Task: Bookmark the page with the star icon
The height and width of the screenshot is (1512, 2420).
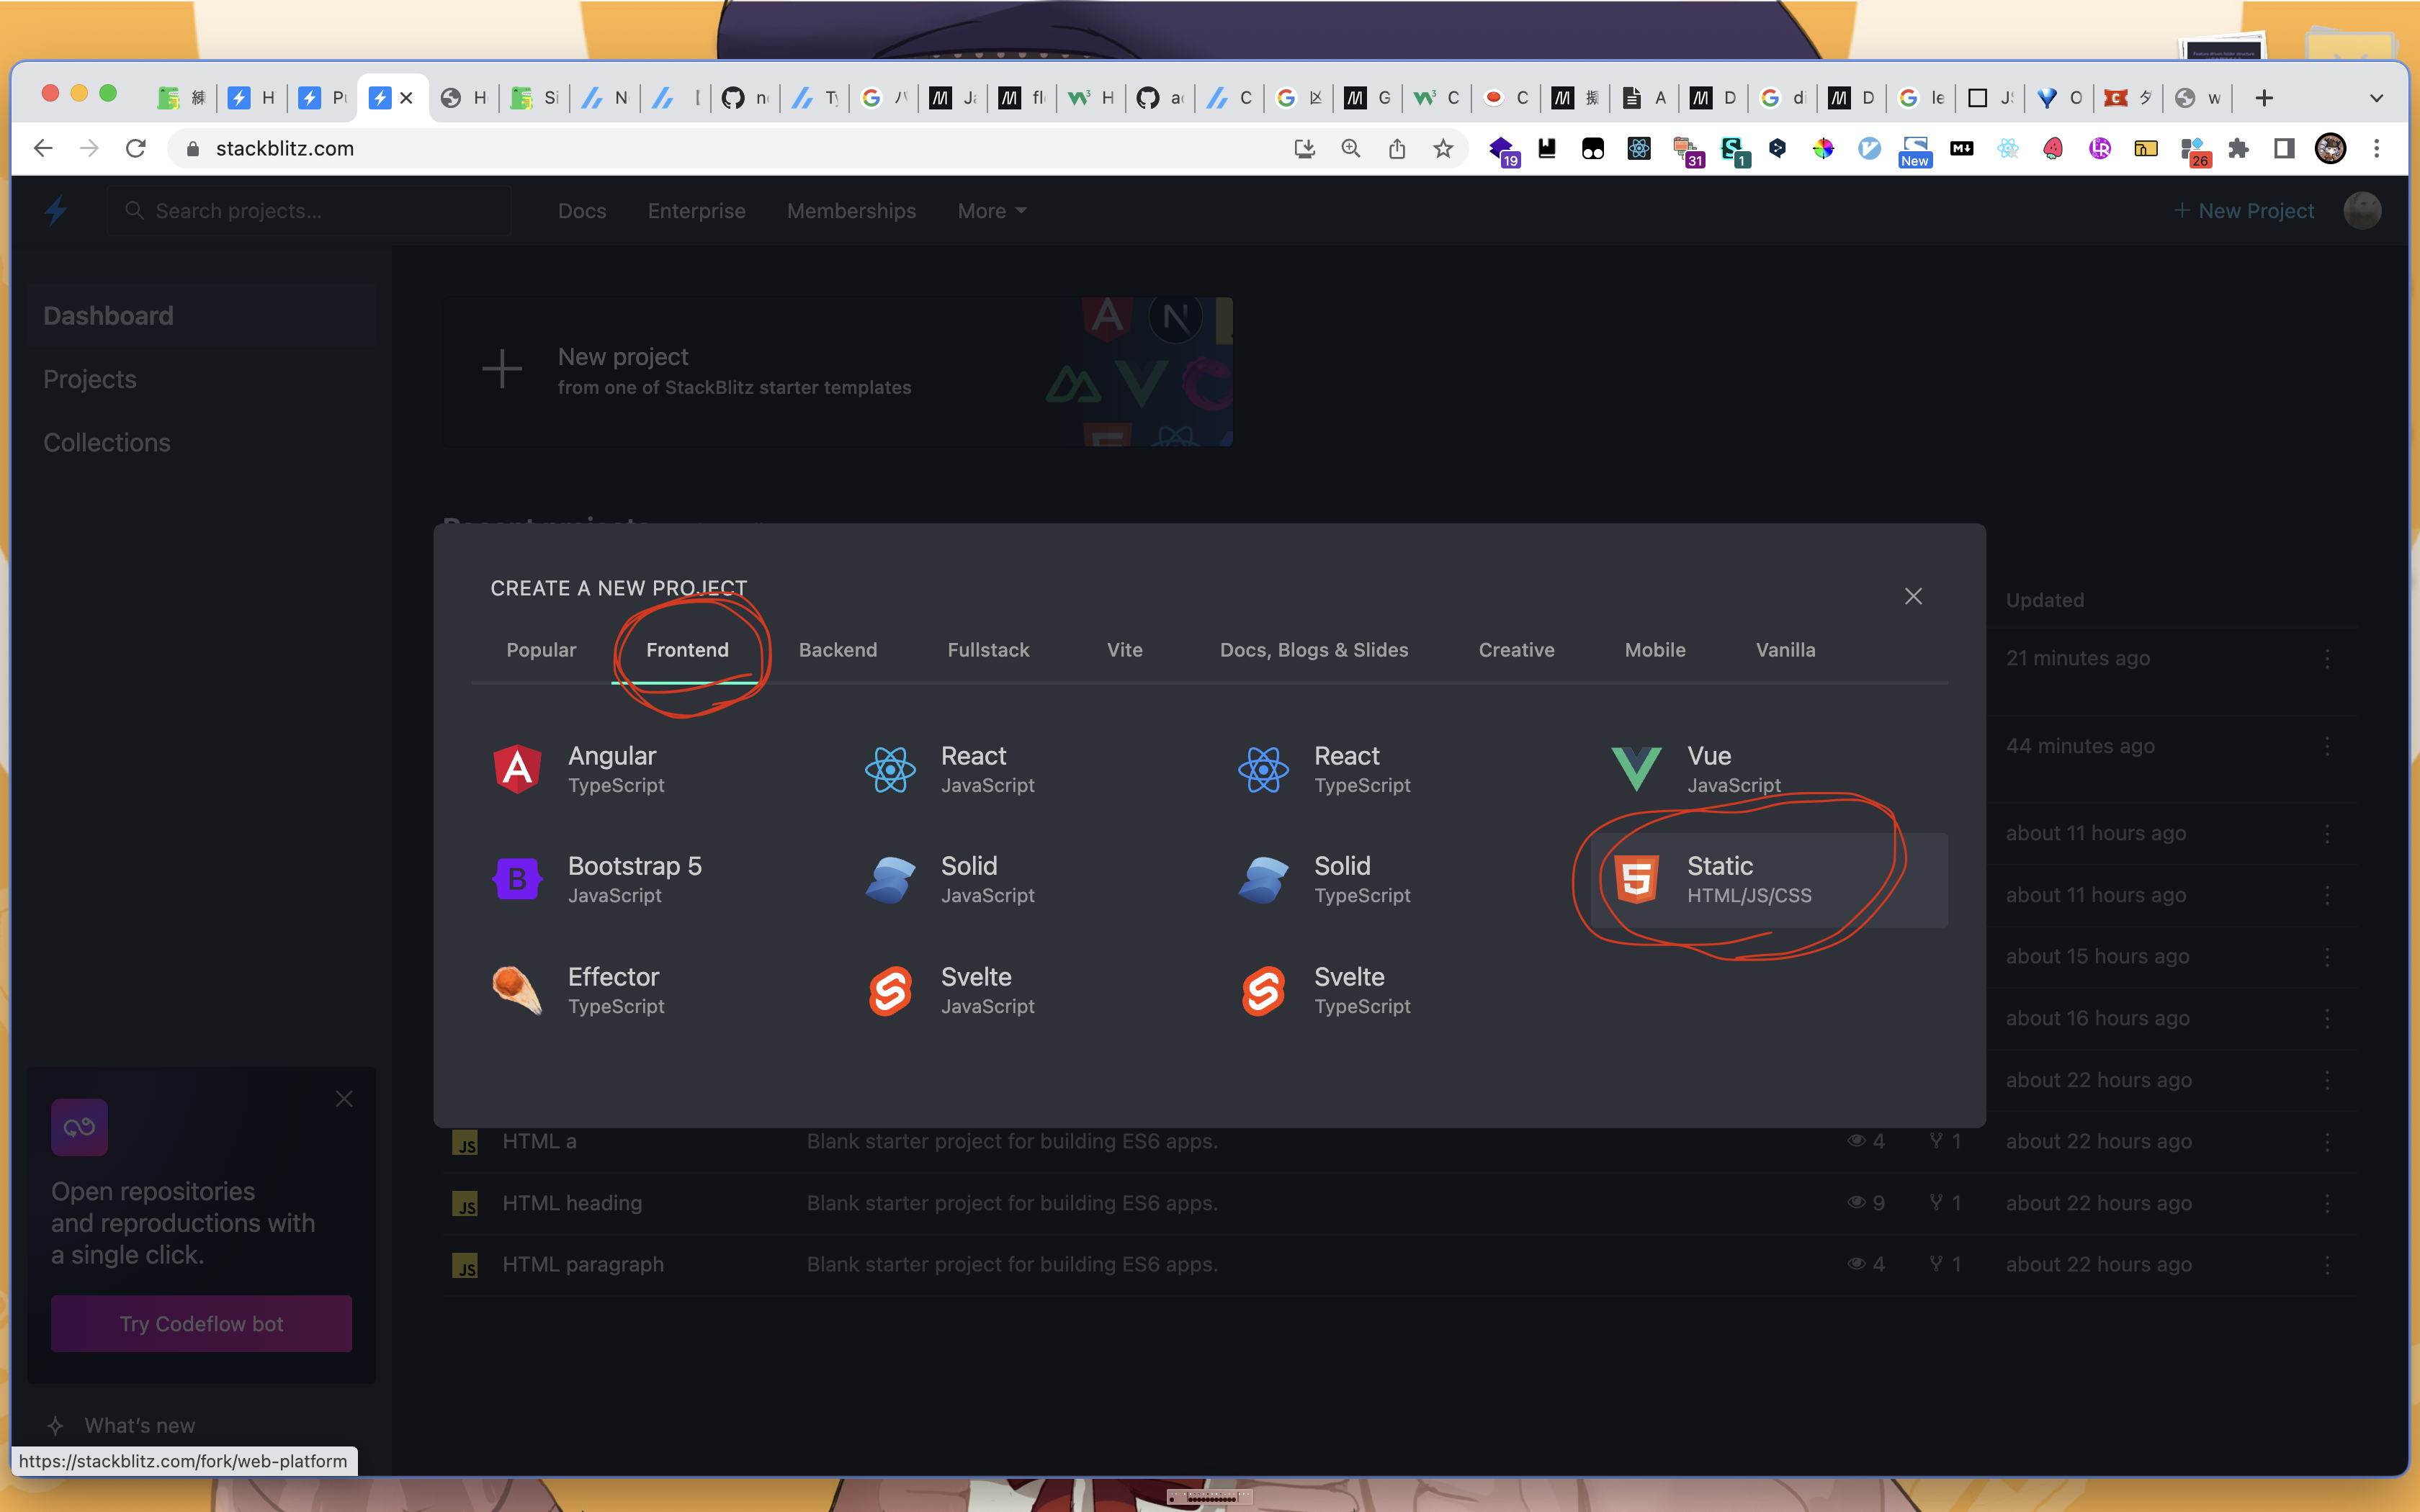Action: click(1442, 149)
